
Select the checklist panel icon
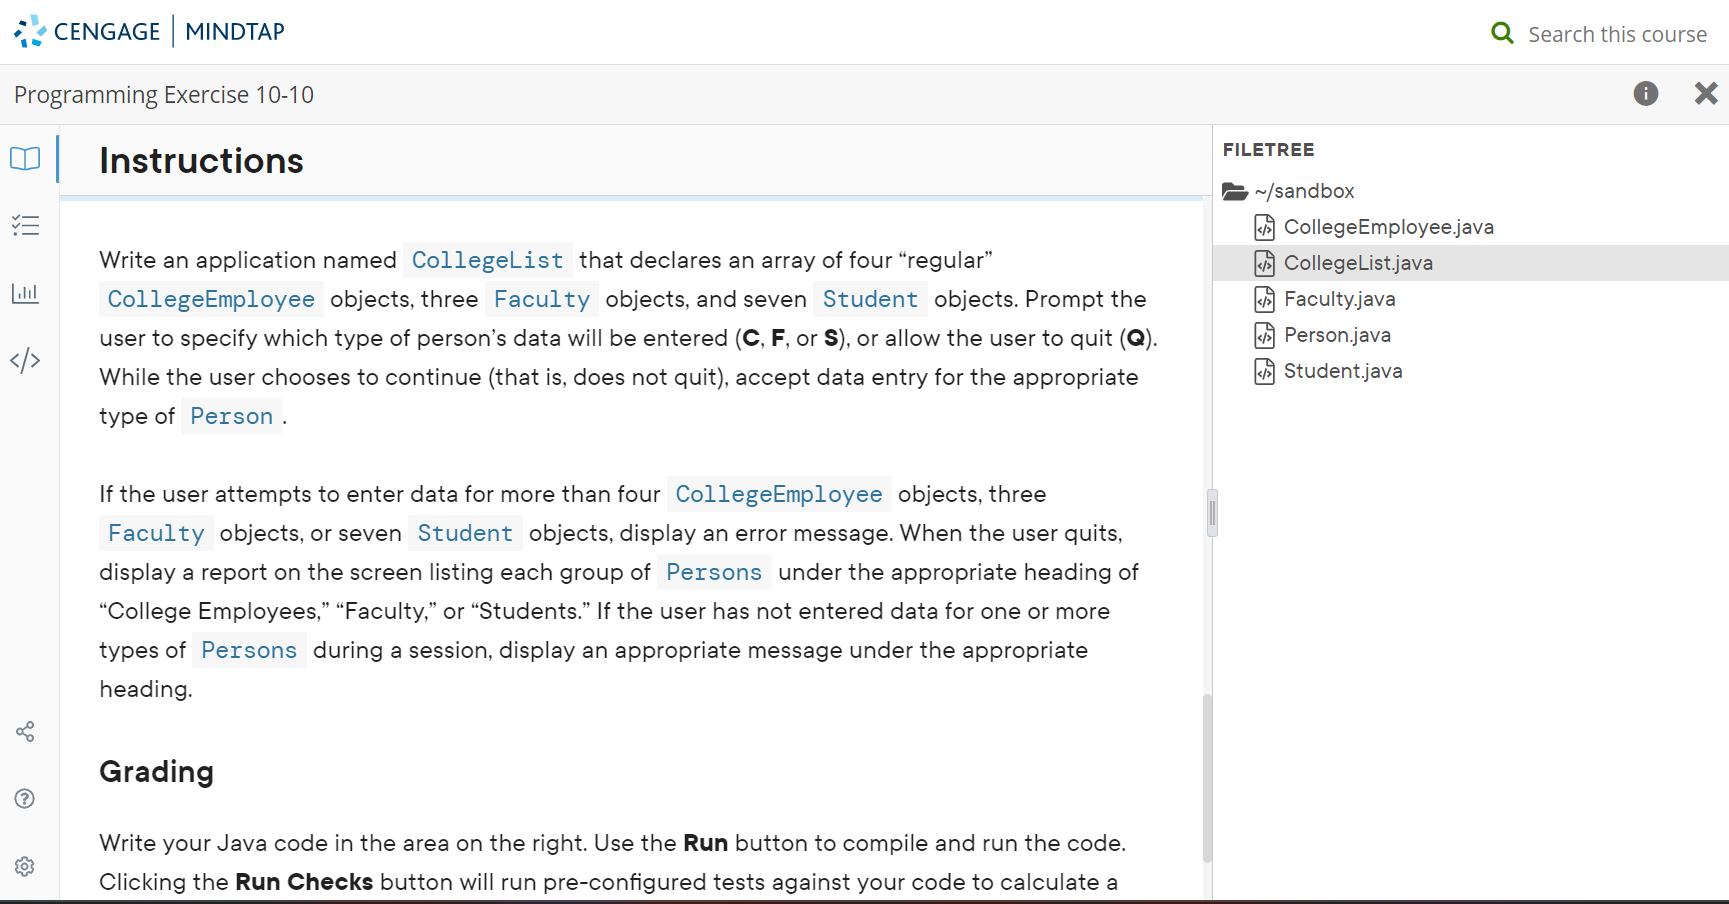(25, 226)
